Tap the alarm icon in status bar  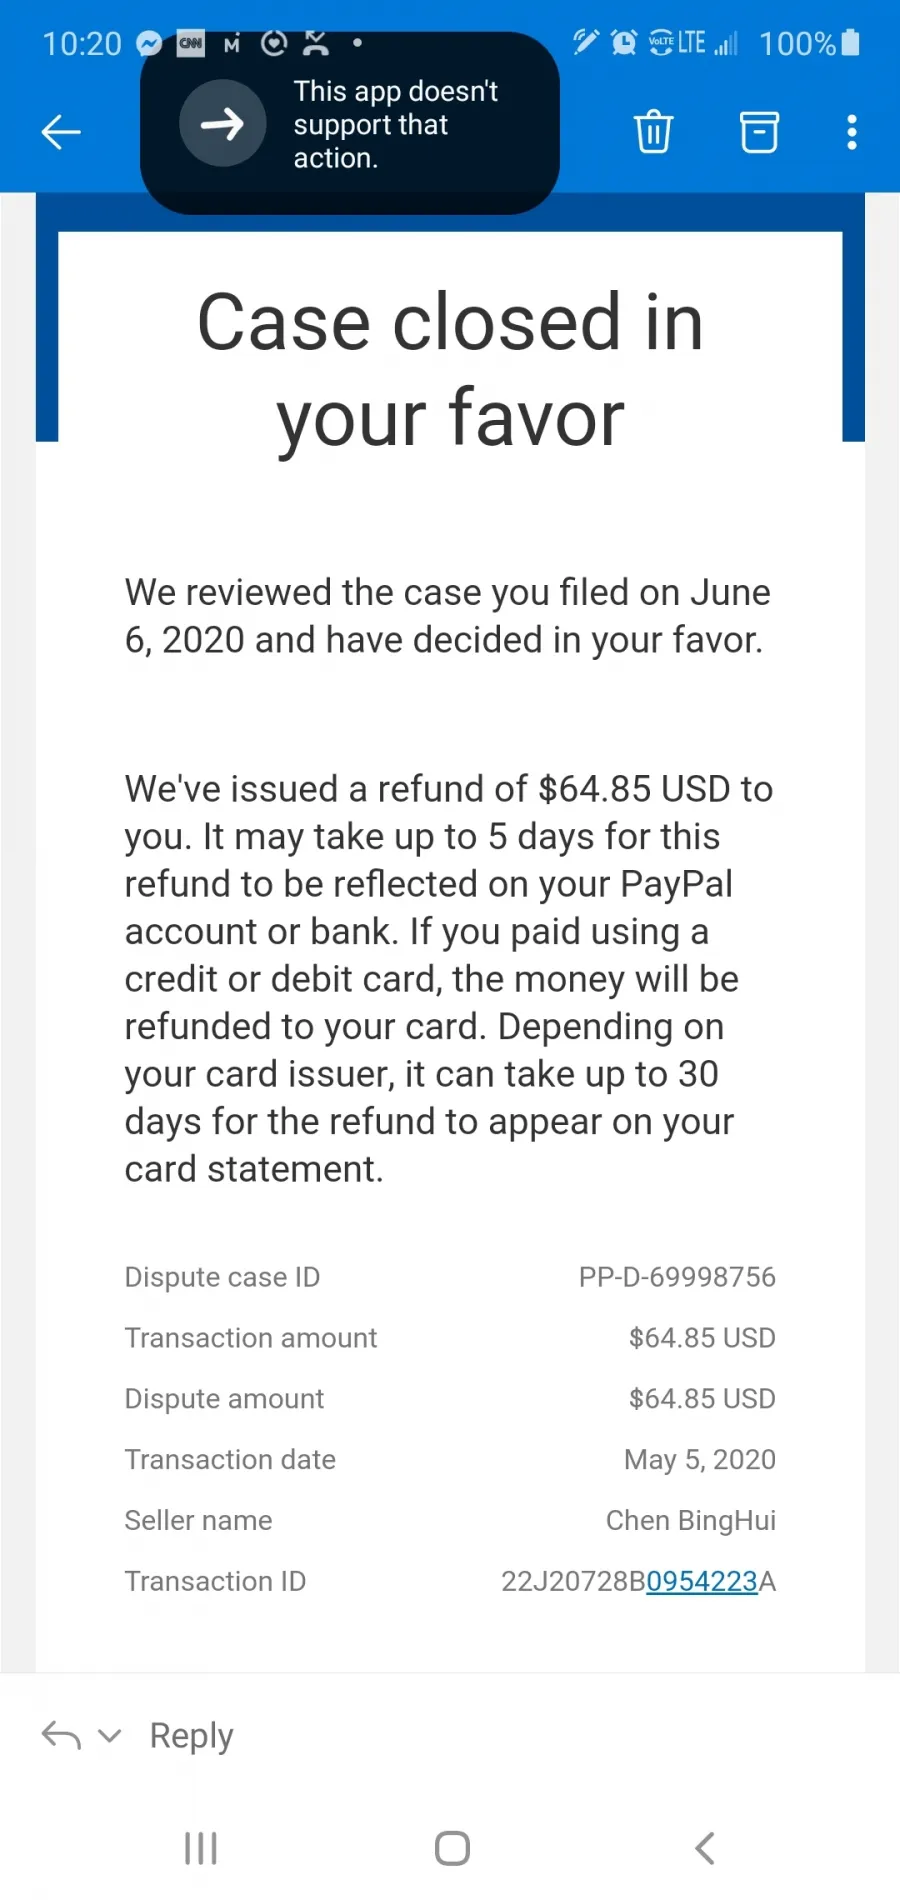[x=624, y=42]
